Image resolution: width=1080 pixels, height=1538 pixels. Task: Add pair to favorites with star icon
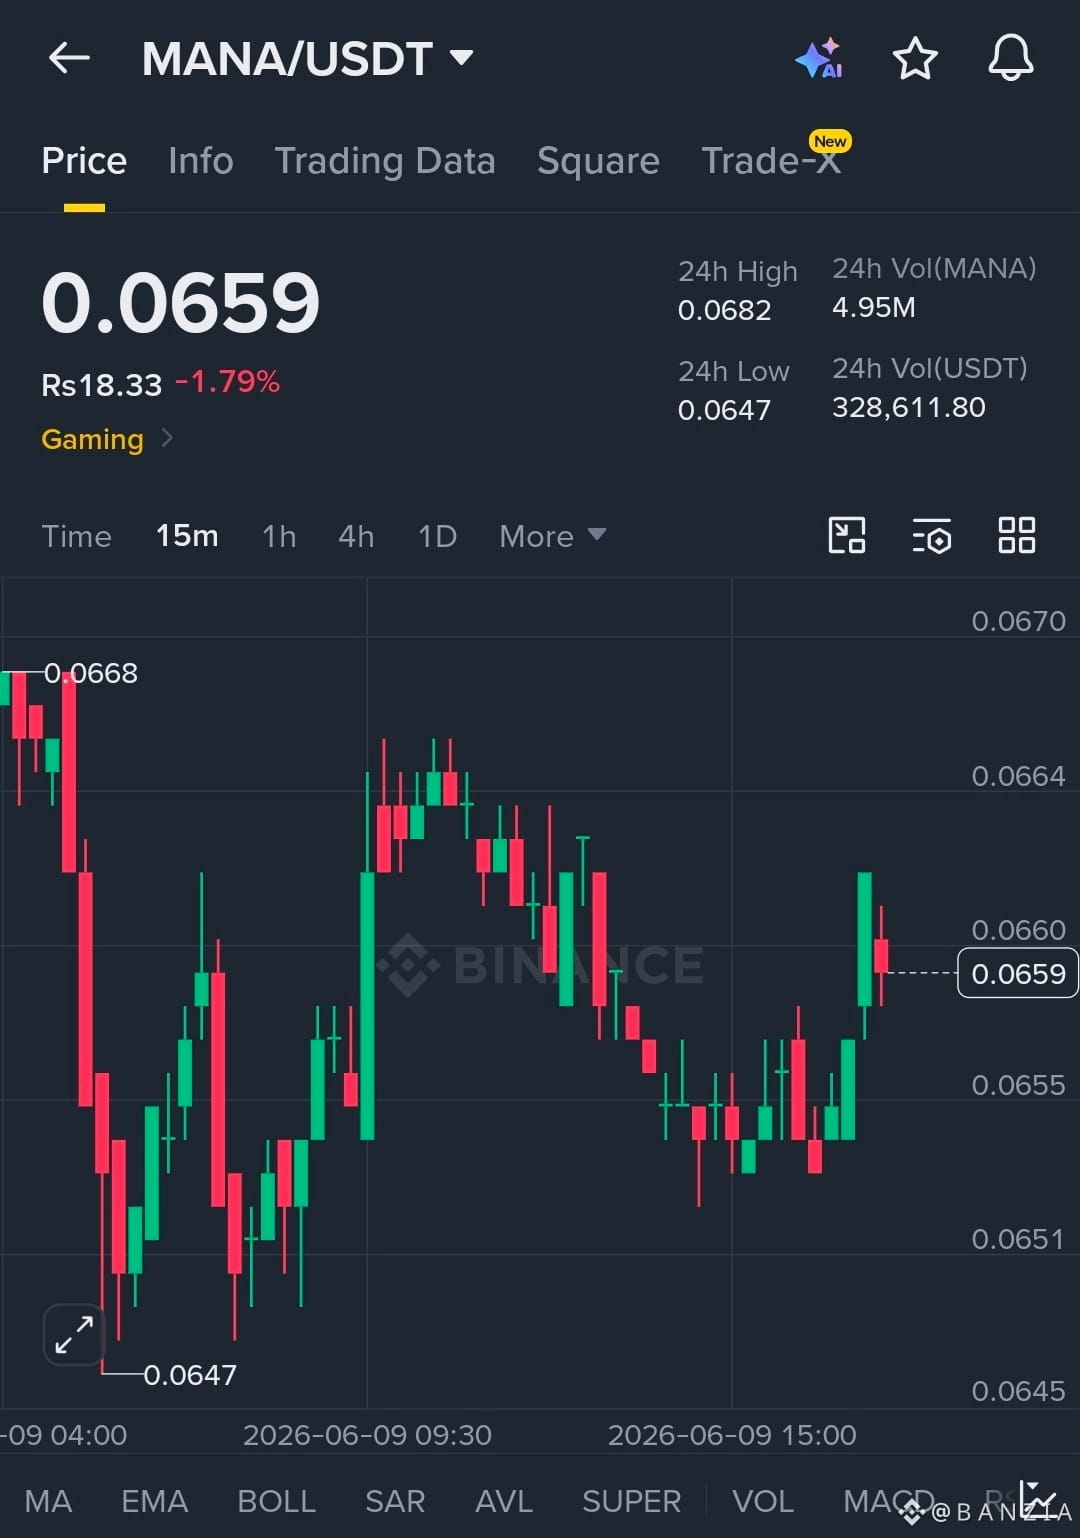914,58
